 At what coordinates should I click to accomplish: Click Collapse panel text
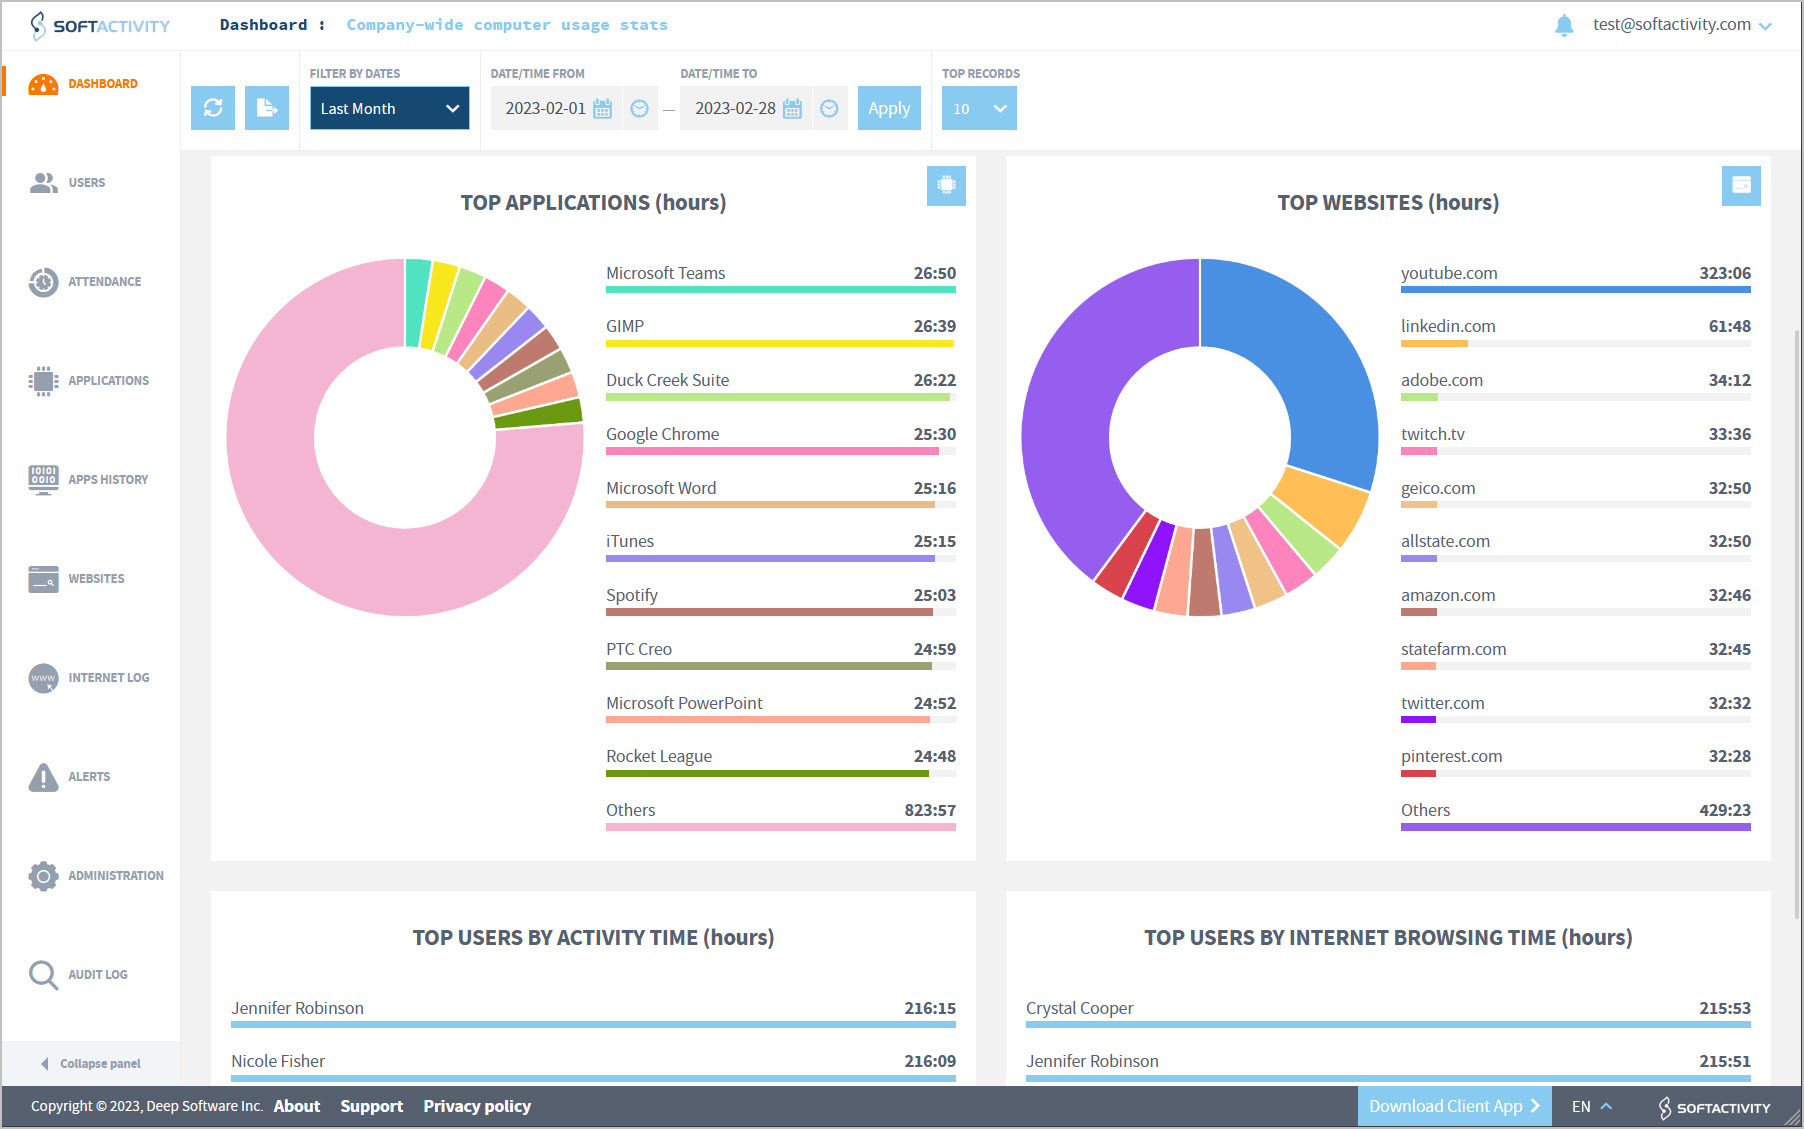click(x=100, y=1064)
